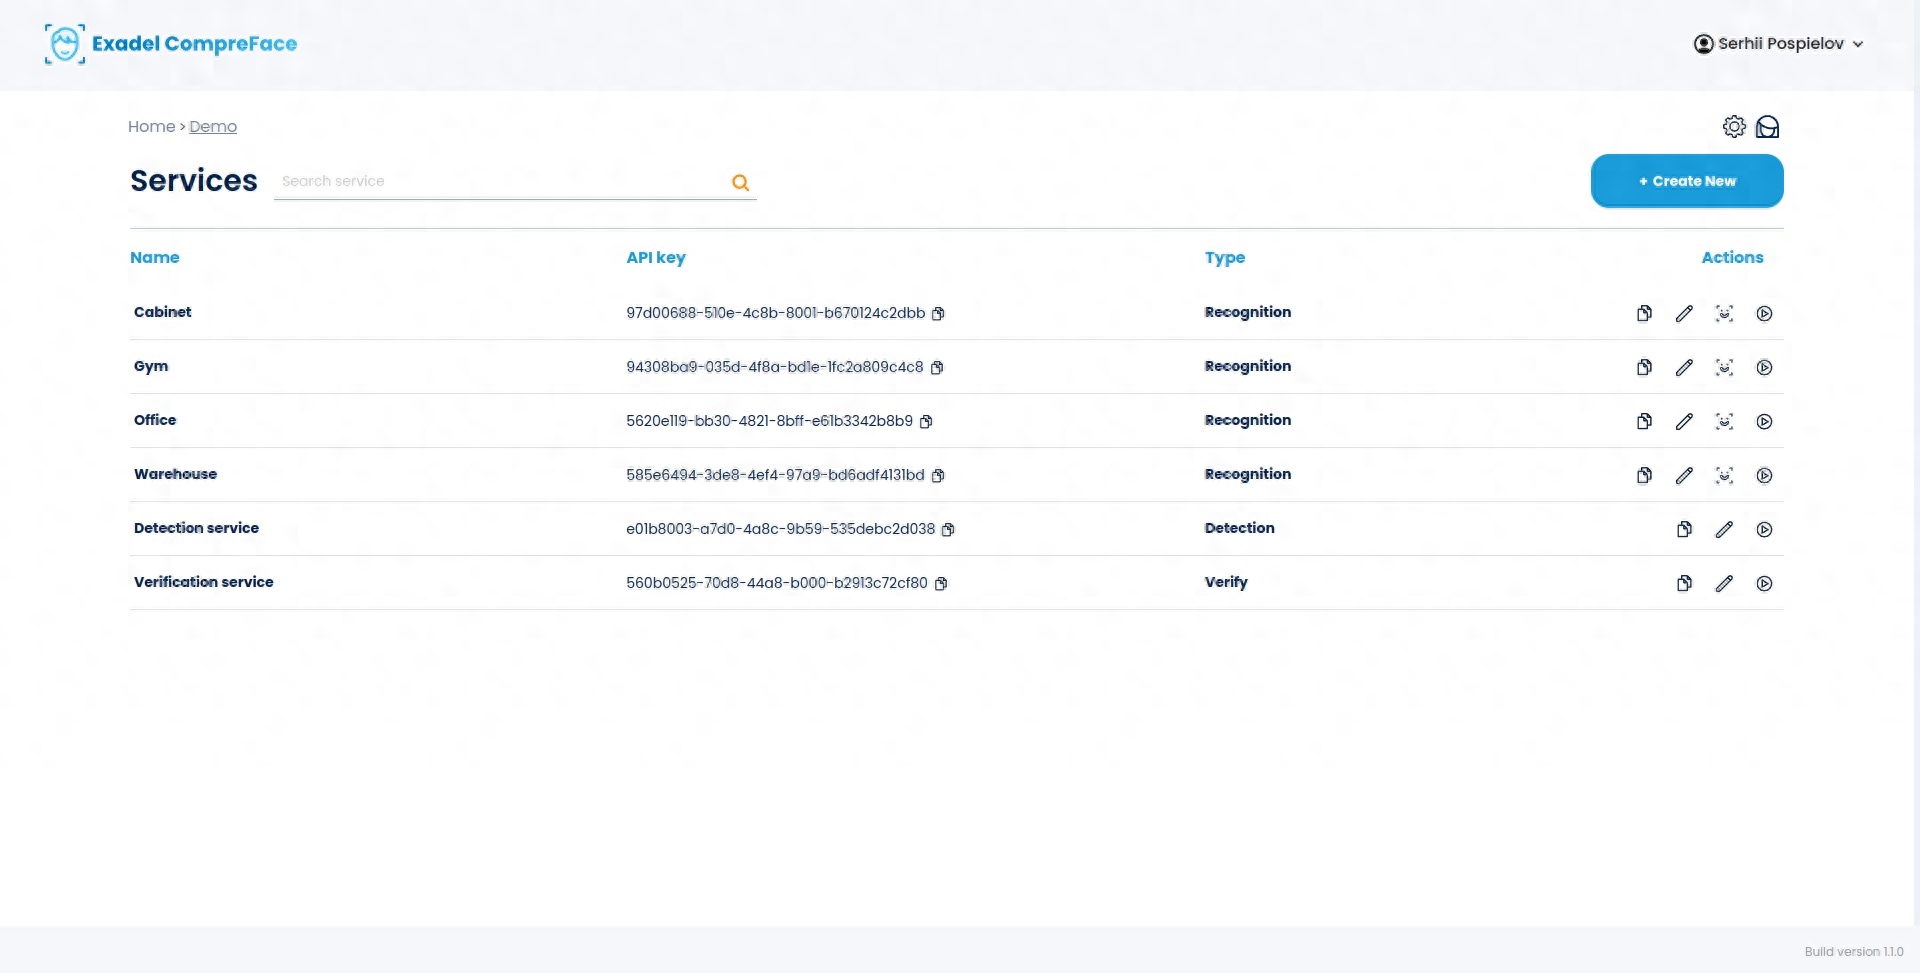Click the Verify type cell
1920x973 pixels.
(x=1226, y=583)
